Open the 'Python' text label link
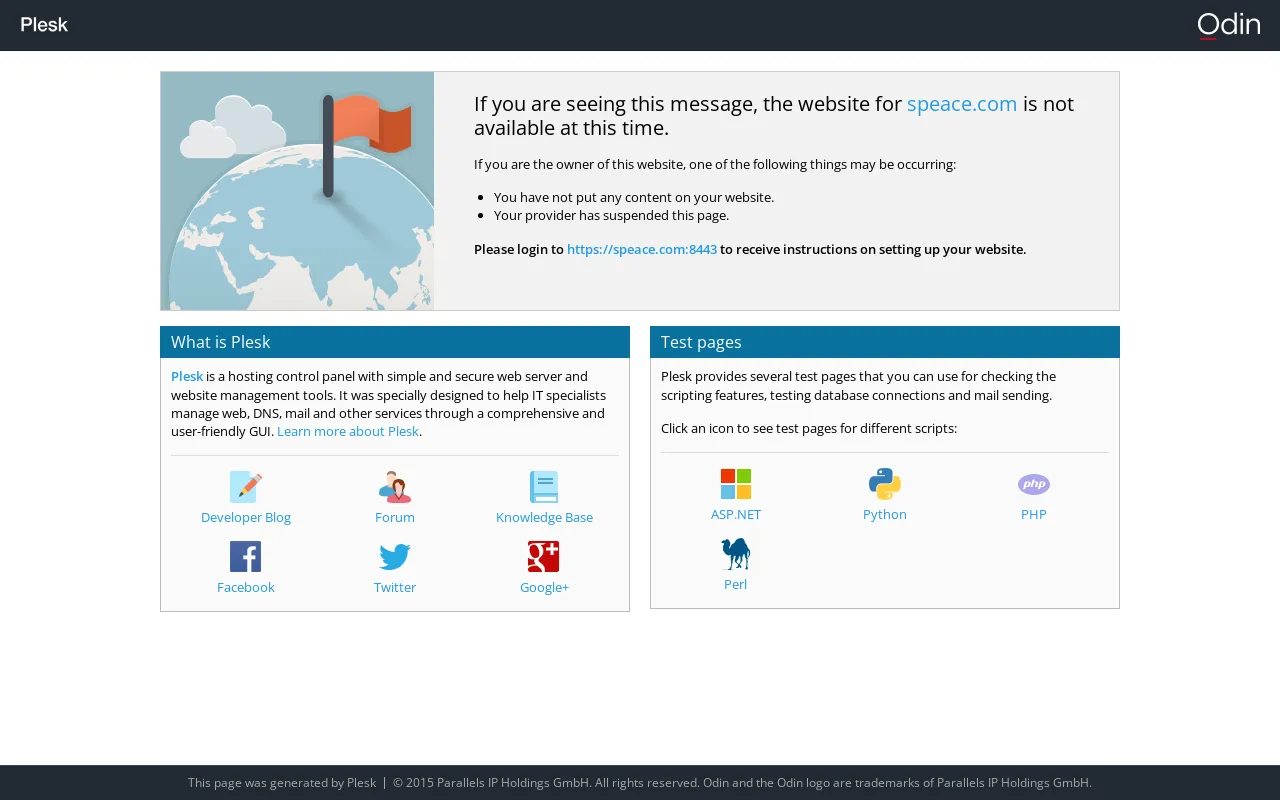The image size is (1280, 800). 885,515
